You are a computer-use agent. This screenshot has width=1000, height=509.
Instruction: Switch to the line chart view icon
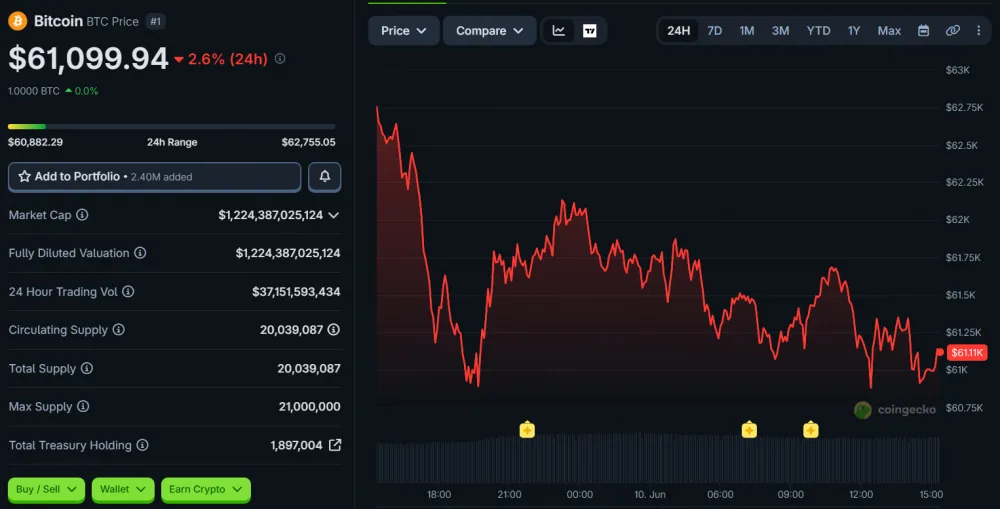(559, 31)
